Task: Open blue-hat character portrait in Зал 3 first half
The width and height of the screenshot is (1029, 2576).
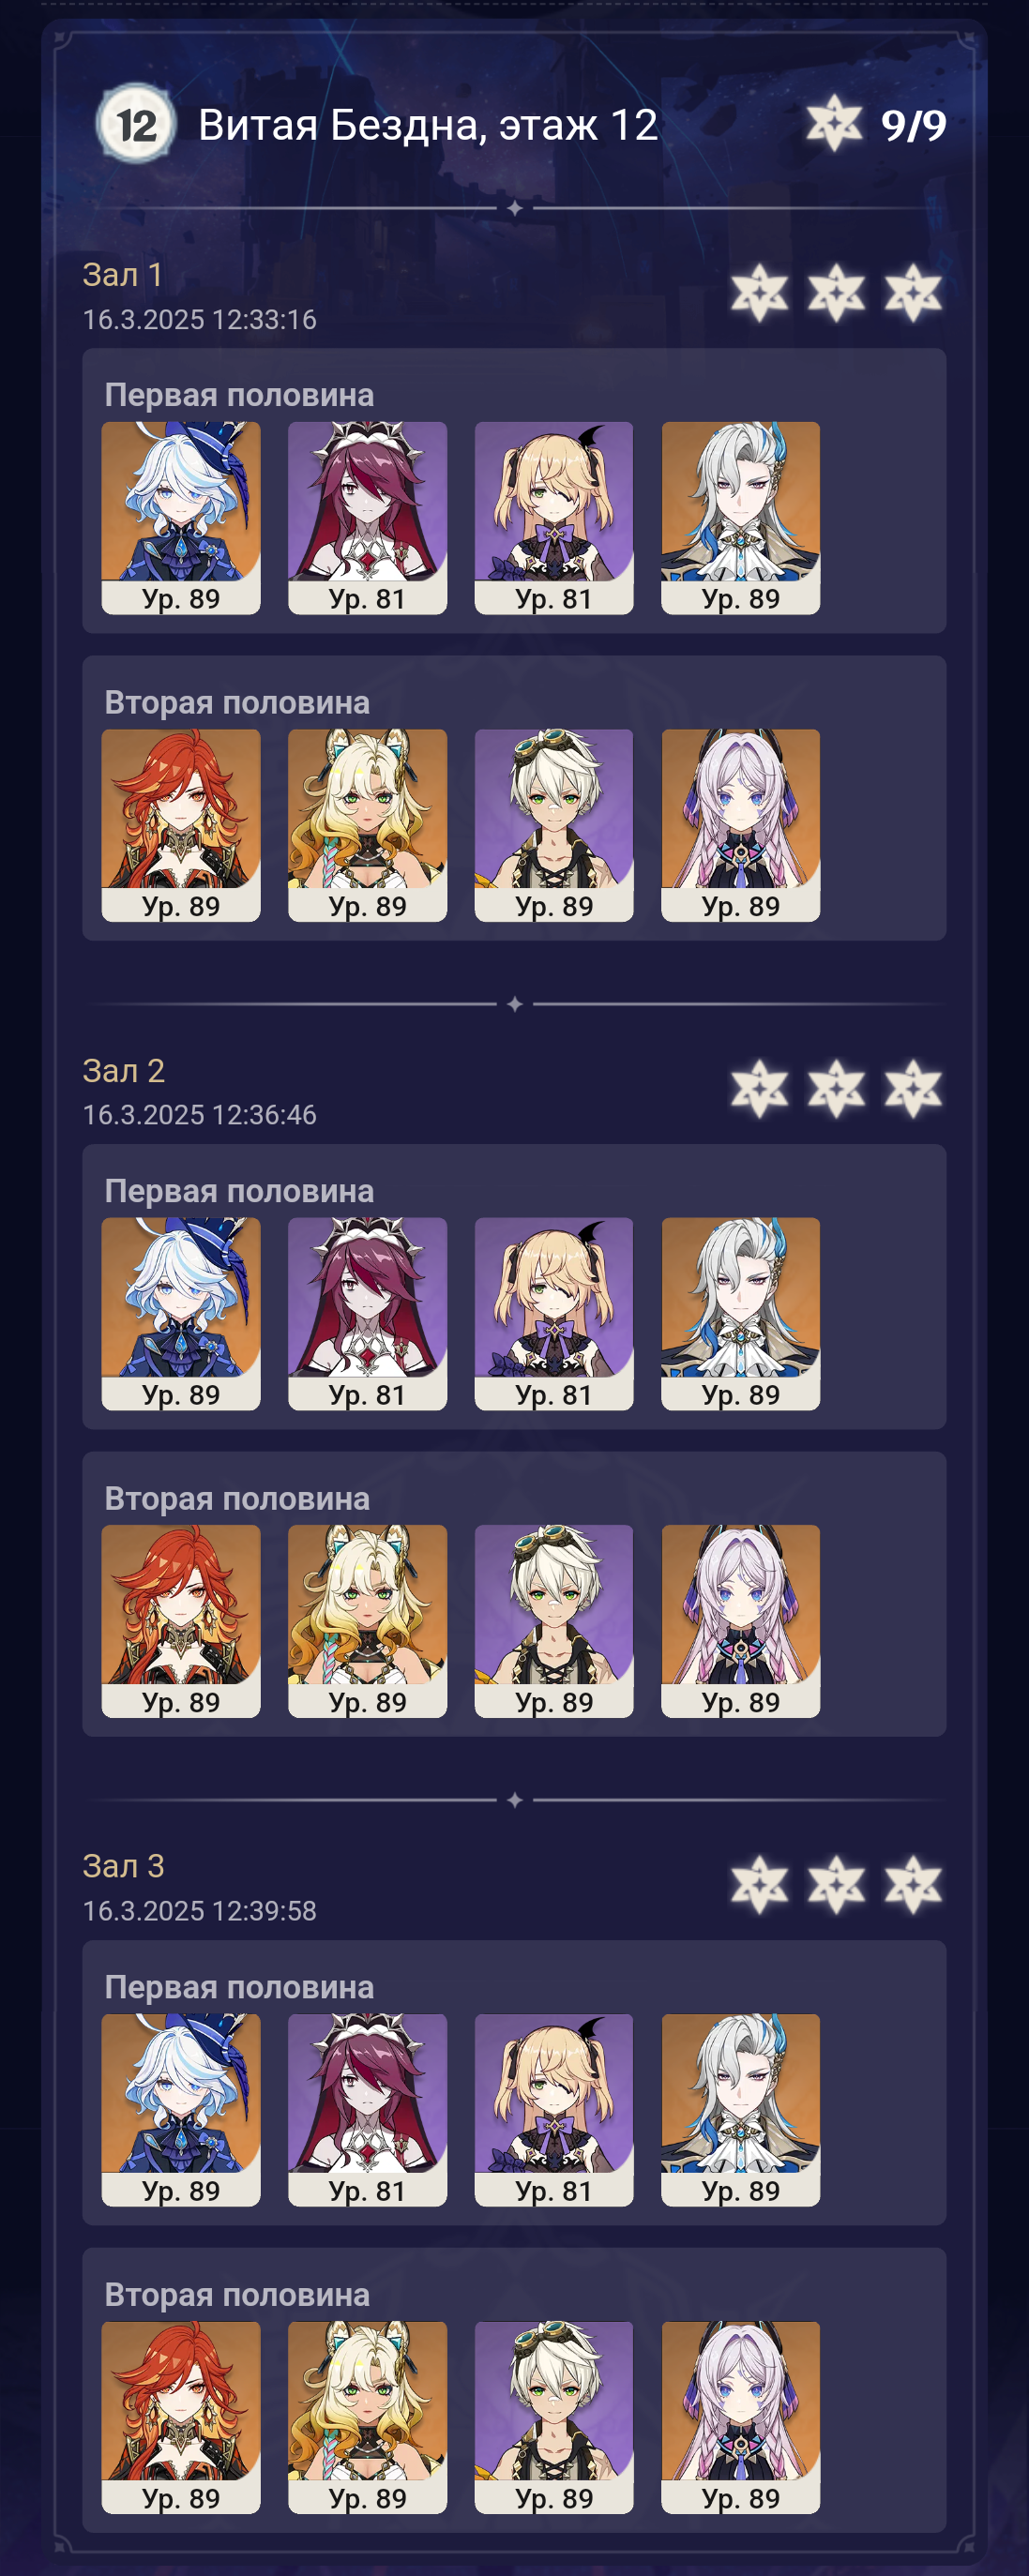Action: 181,2109
